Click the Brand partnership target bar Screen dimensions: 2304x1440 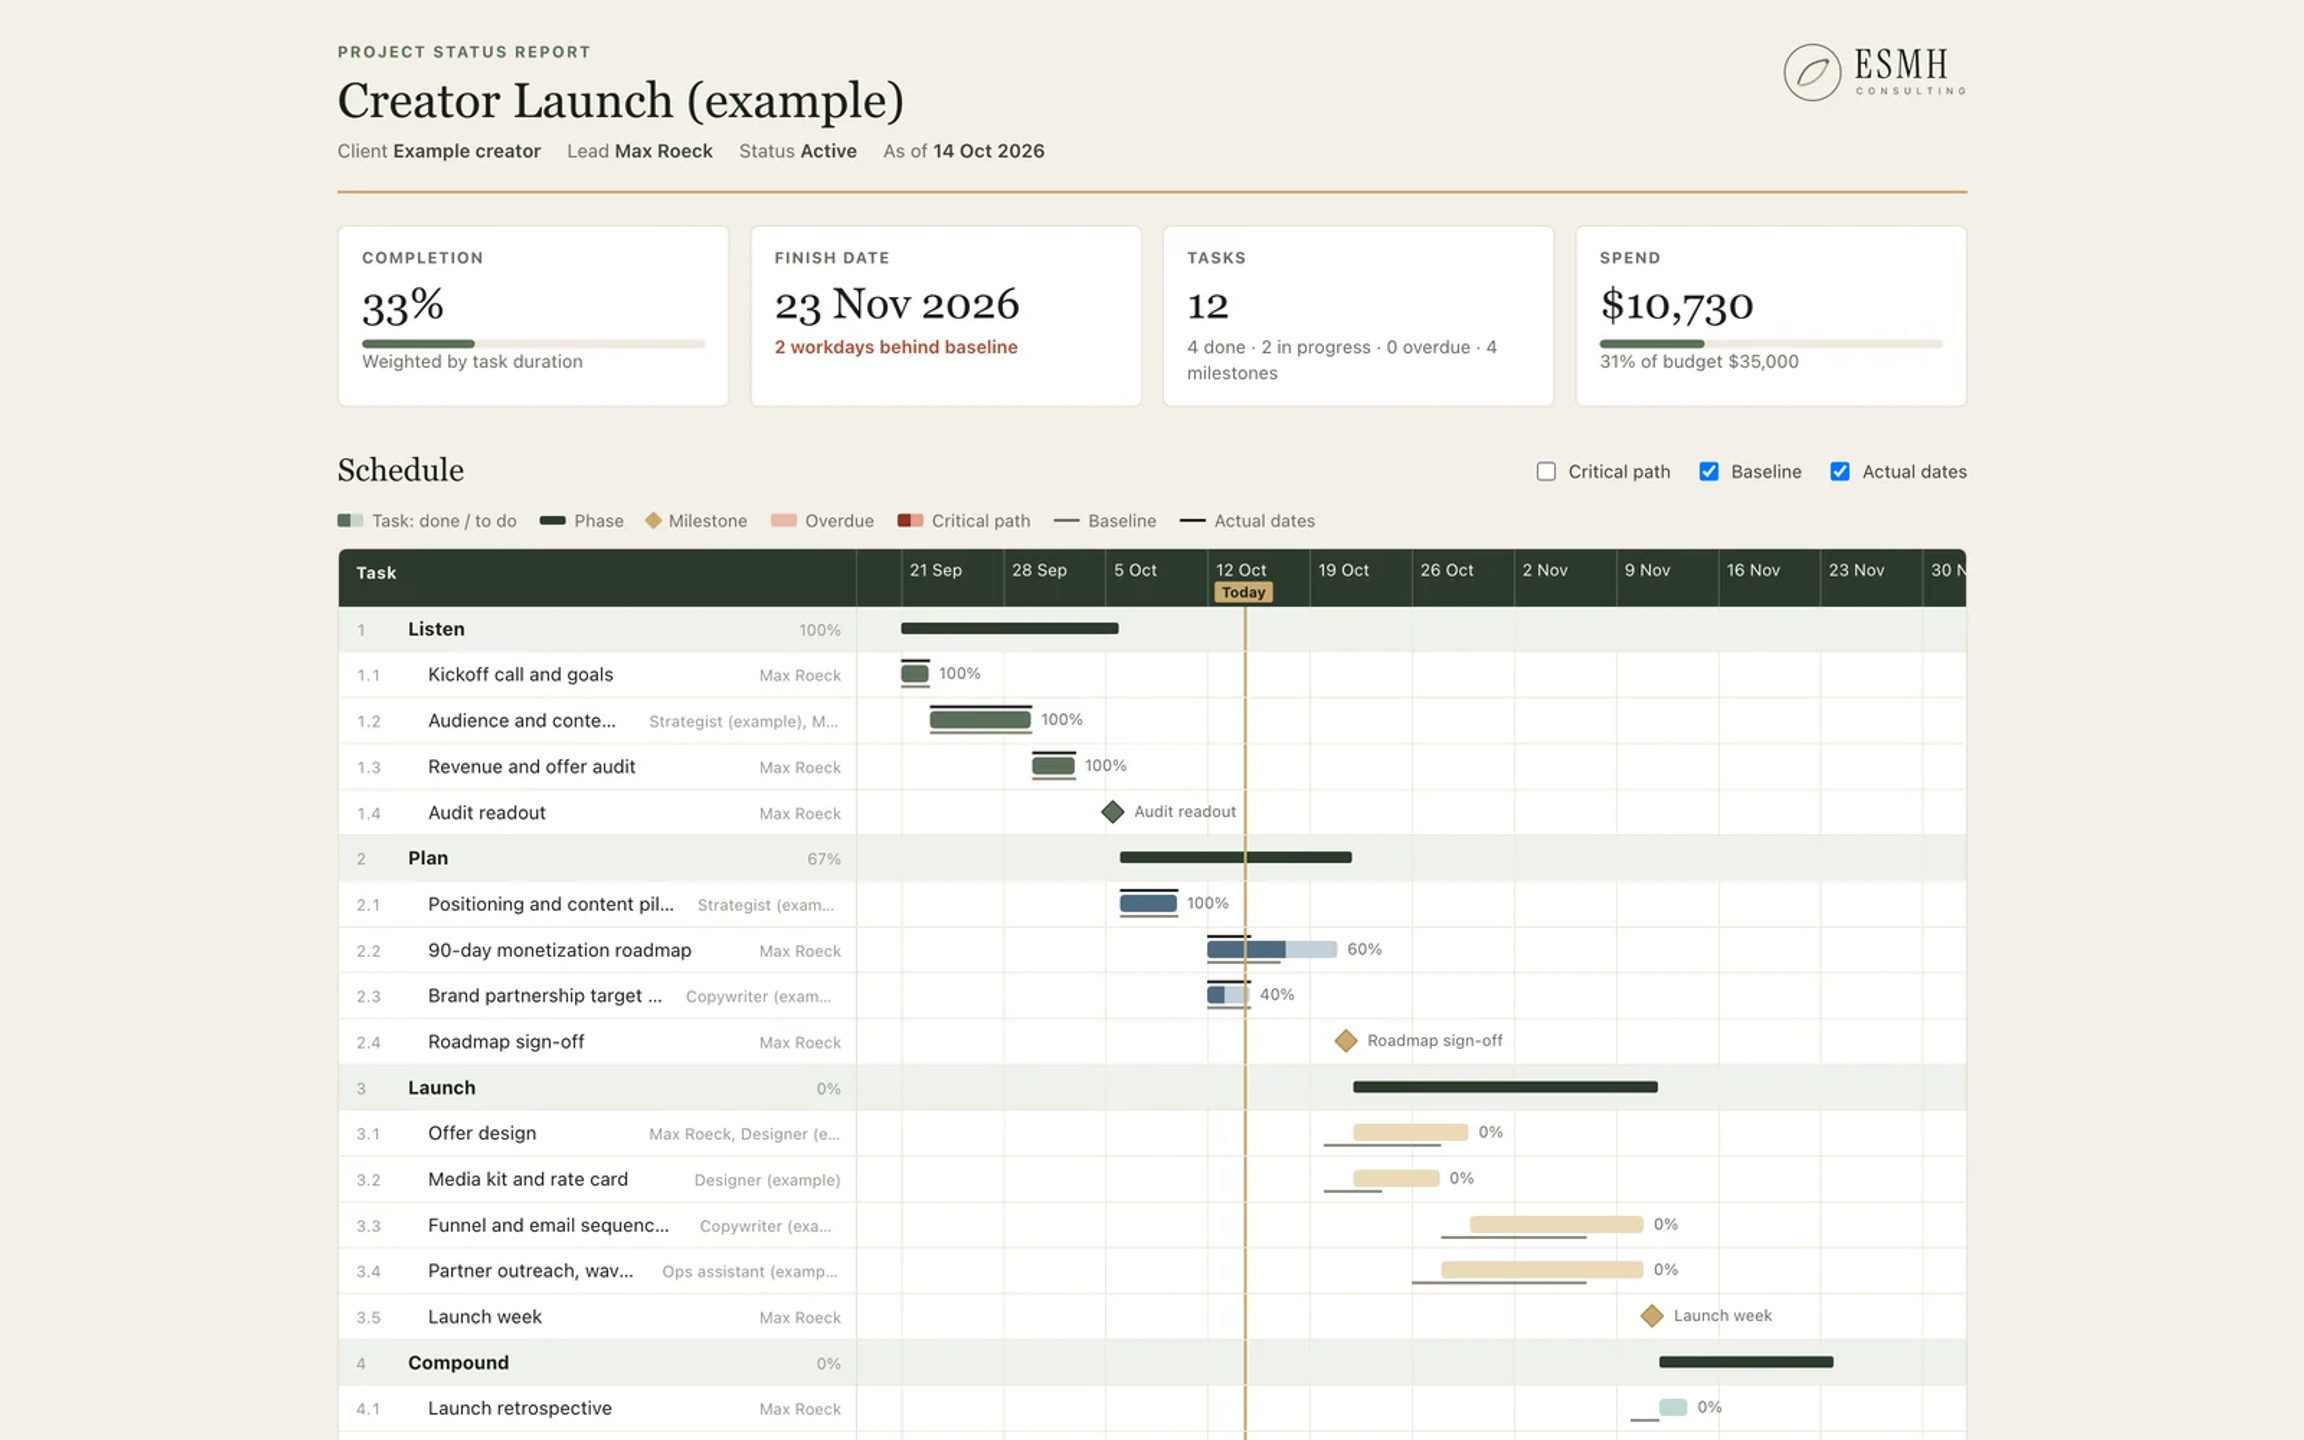pyautogui.click(x=1228, y=995)
